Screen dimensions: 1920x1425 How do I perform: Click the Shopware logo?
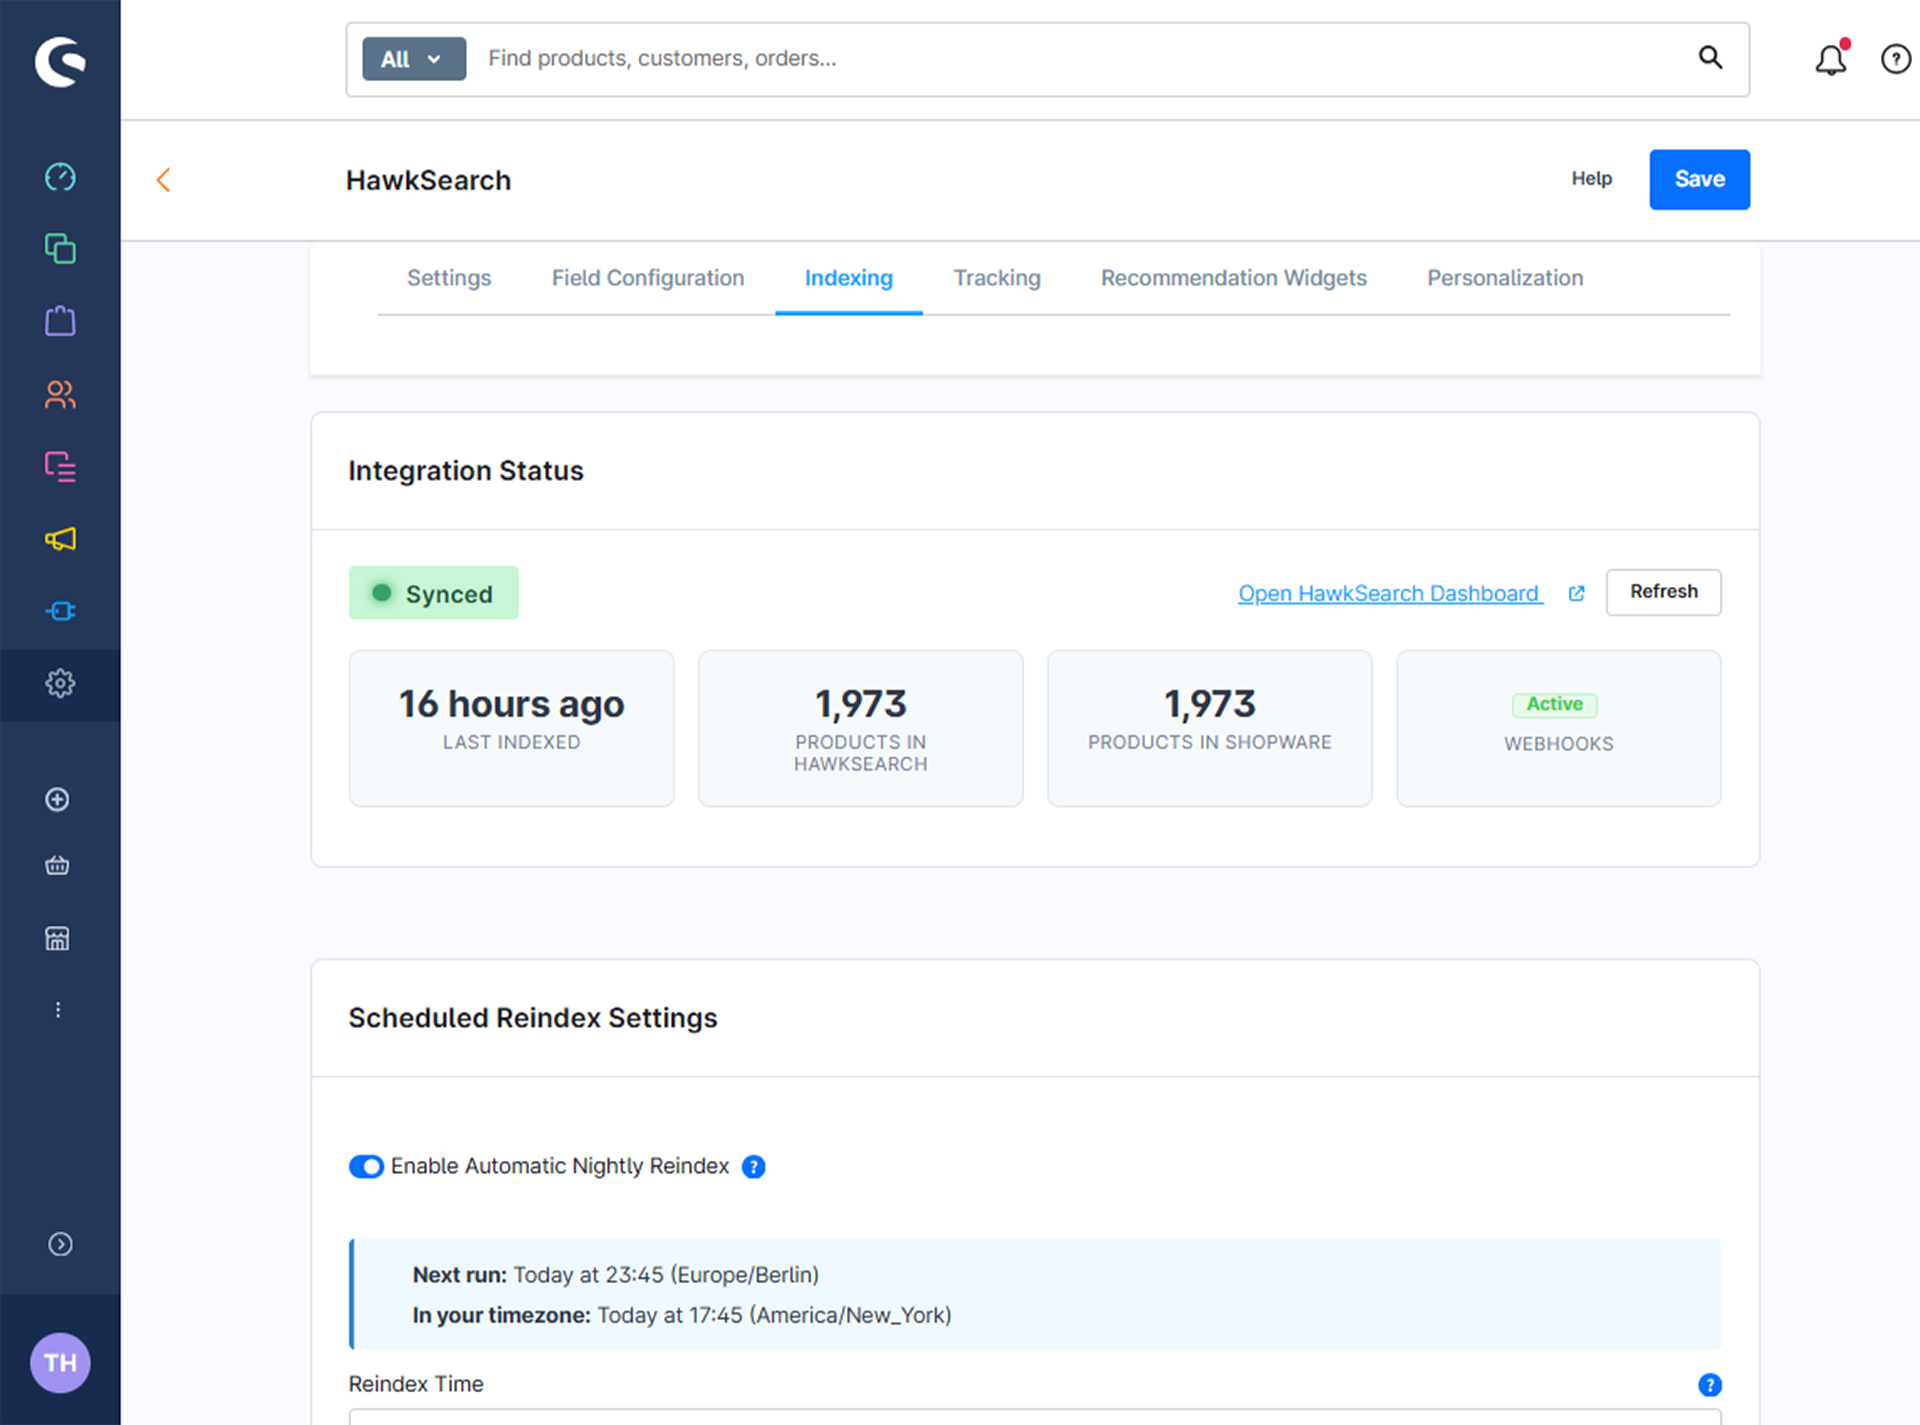[60, 62]
